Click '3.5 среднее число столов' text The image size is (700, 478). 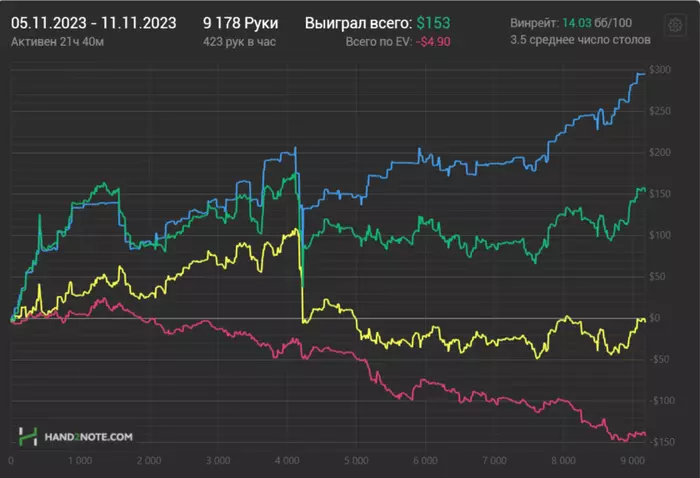(580, 40)
